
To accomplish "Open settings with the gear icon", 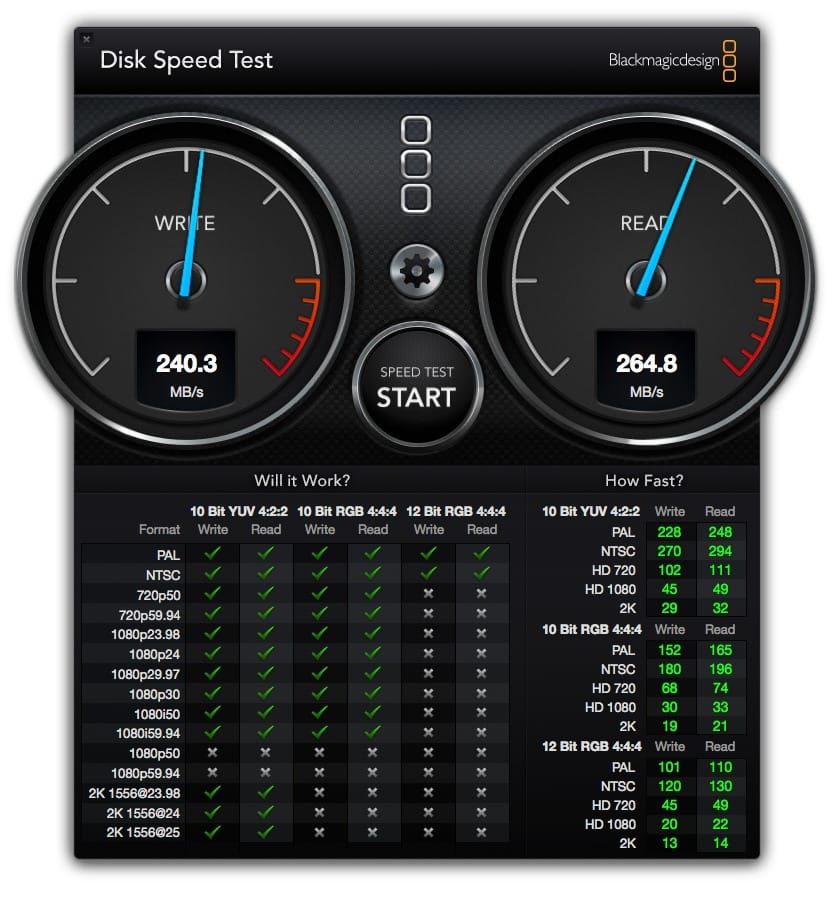I will coord(415,269).
